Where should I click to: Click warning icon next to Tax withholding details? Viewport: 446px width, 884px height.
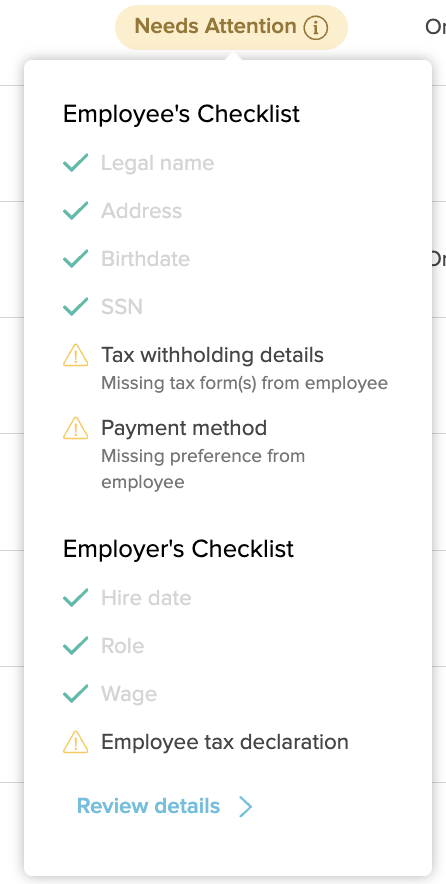tap(76, 356)
